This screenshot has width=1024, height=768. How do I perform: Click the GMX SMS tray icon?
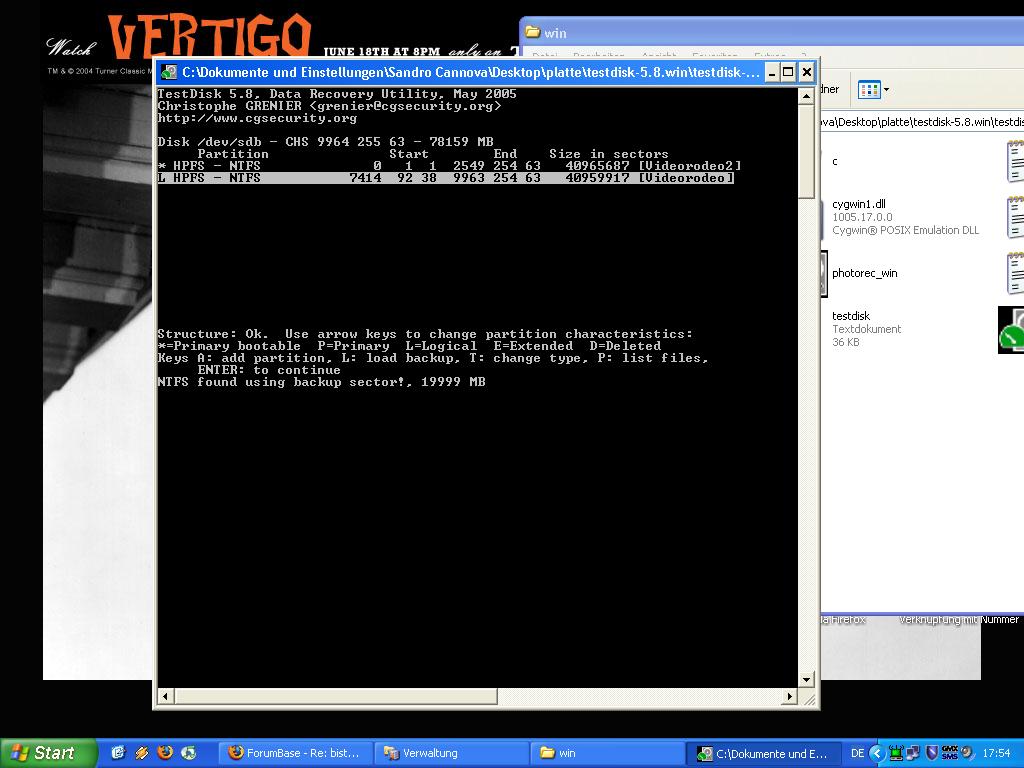click(950, 753)
